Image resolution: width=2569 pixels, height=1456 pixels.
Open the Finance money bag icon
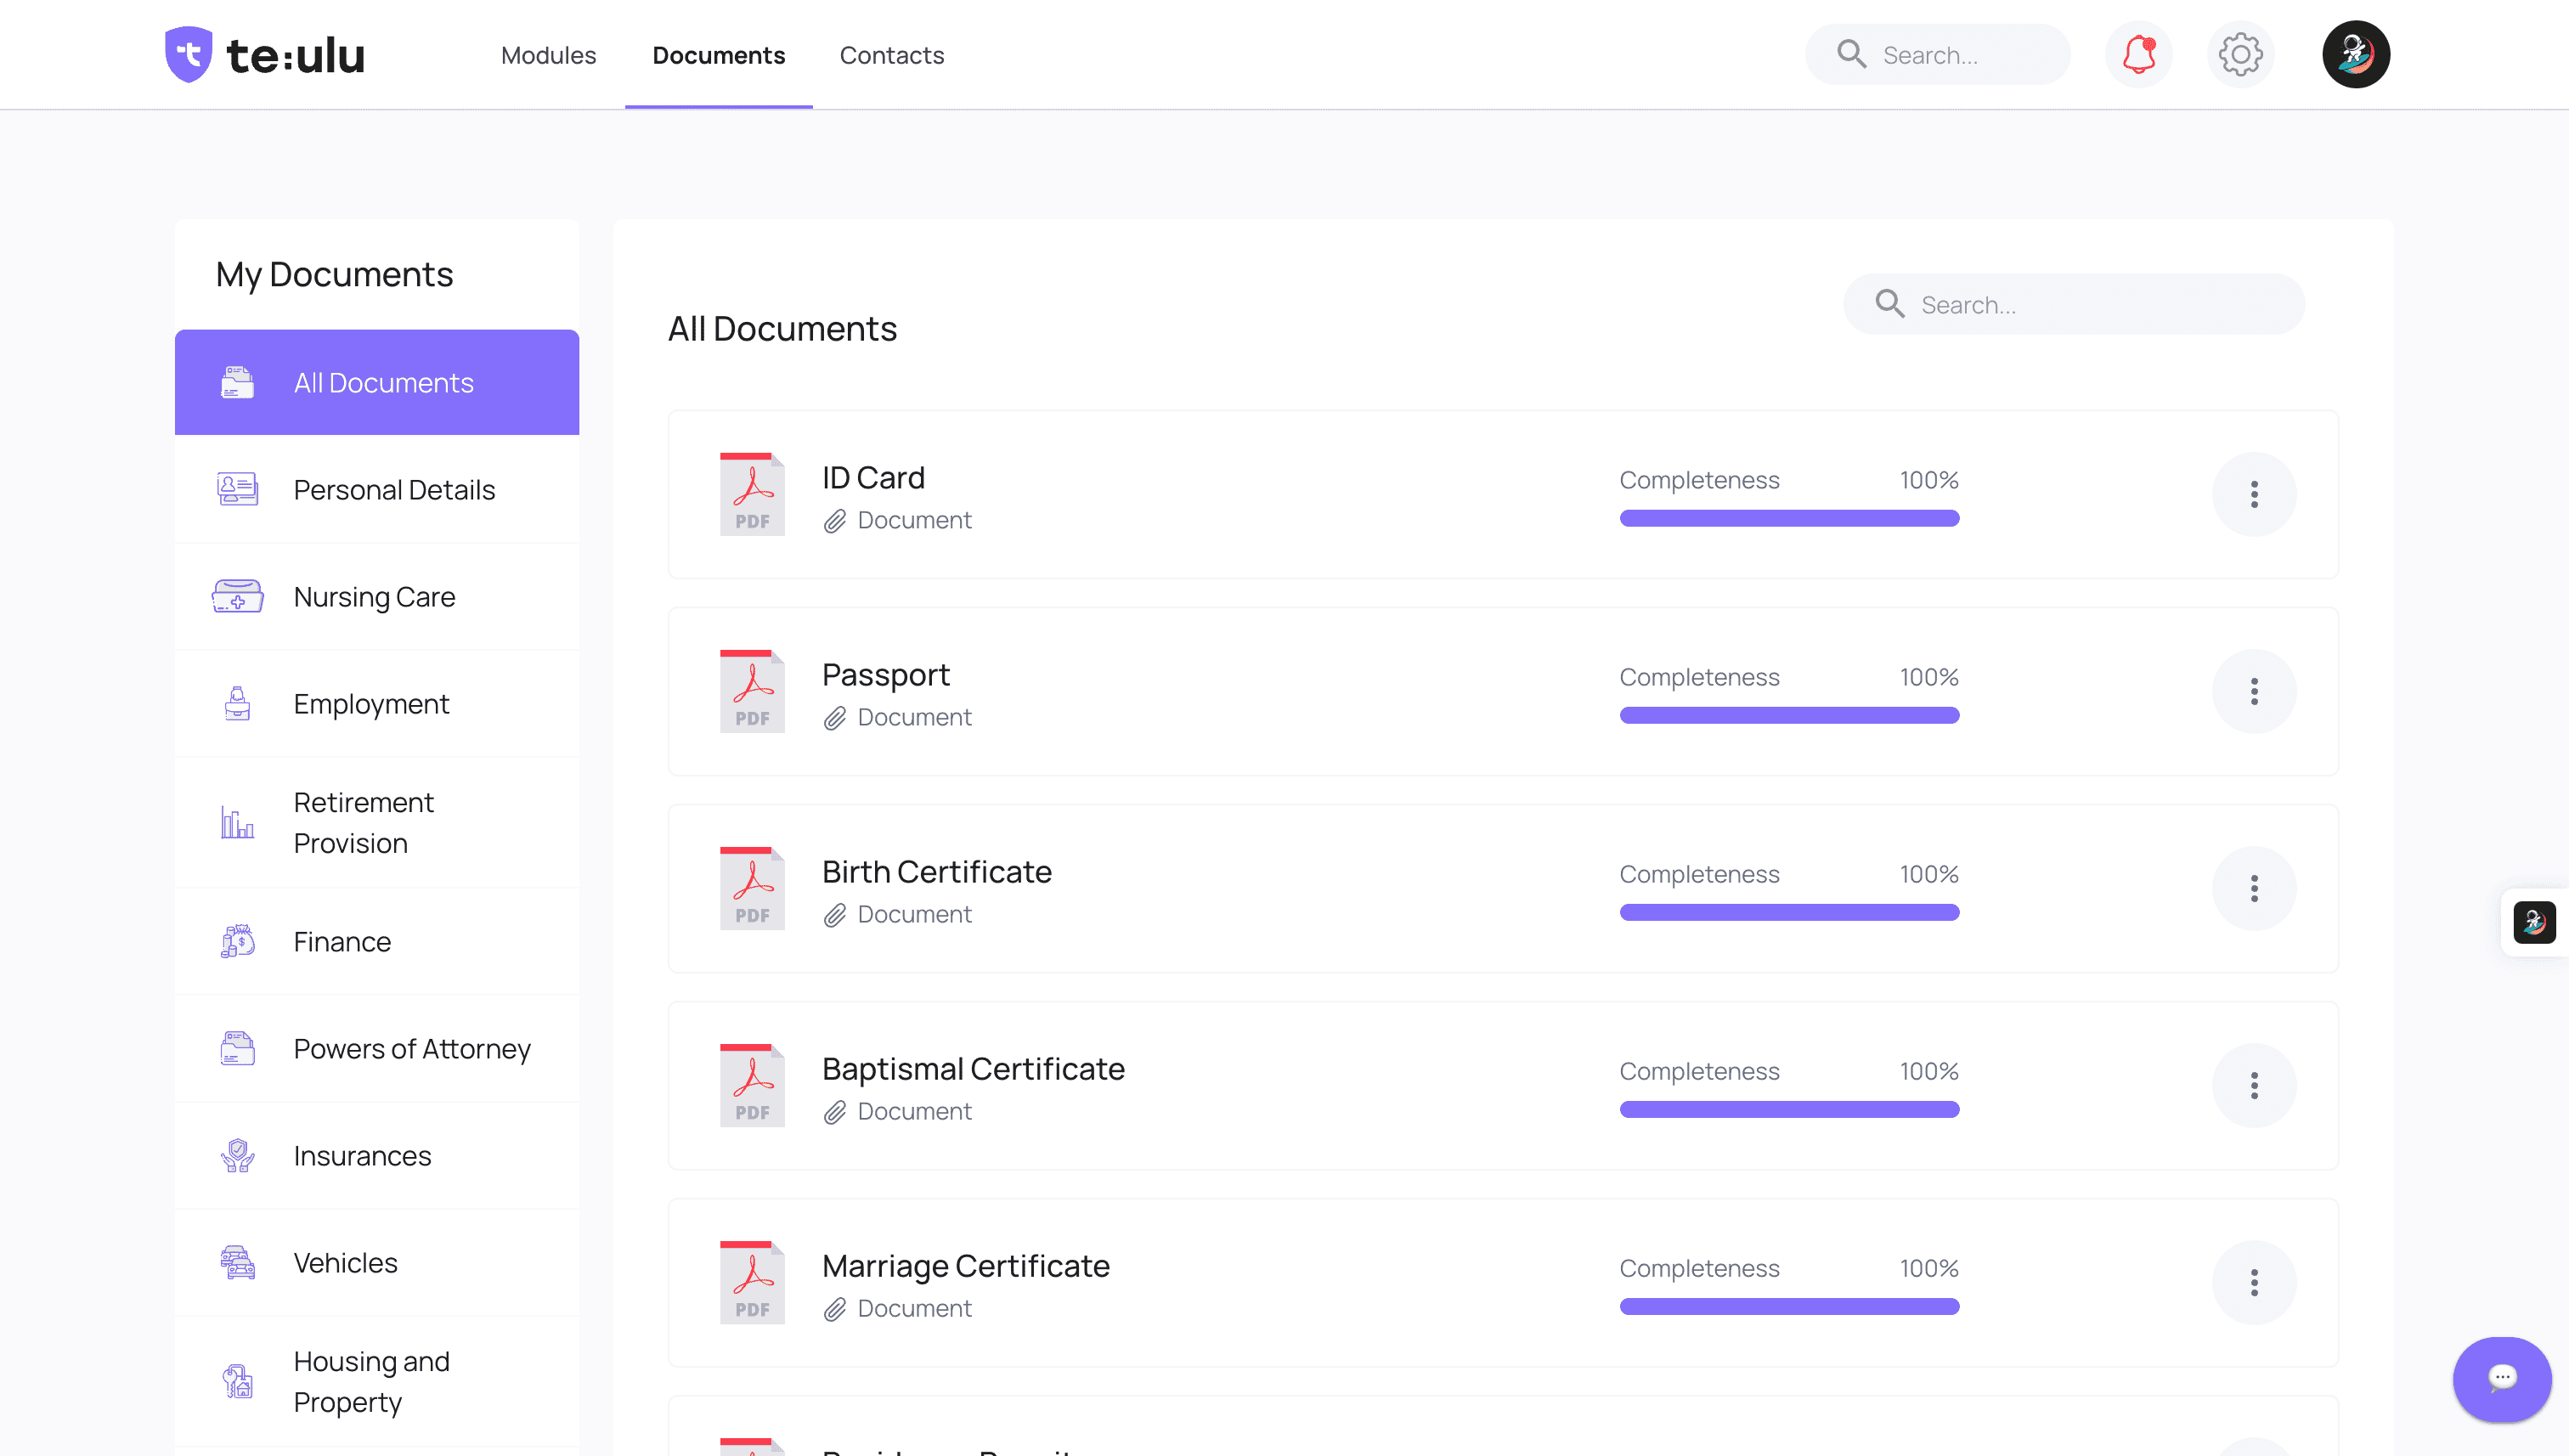point(236,941)
